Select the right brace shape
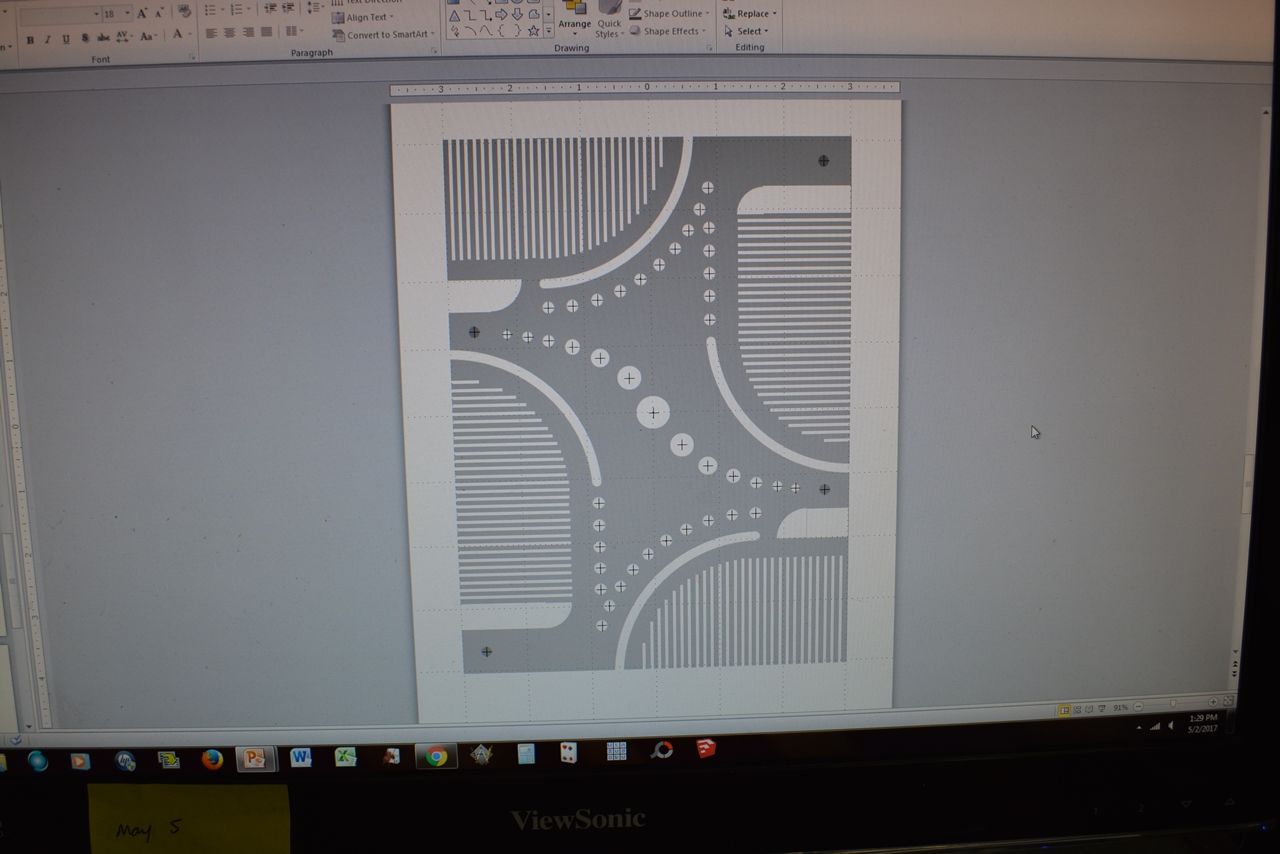The height and width of the screenshot is (854, 1280). (x=518, y=31)
